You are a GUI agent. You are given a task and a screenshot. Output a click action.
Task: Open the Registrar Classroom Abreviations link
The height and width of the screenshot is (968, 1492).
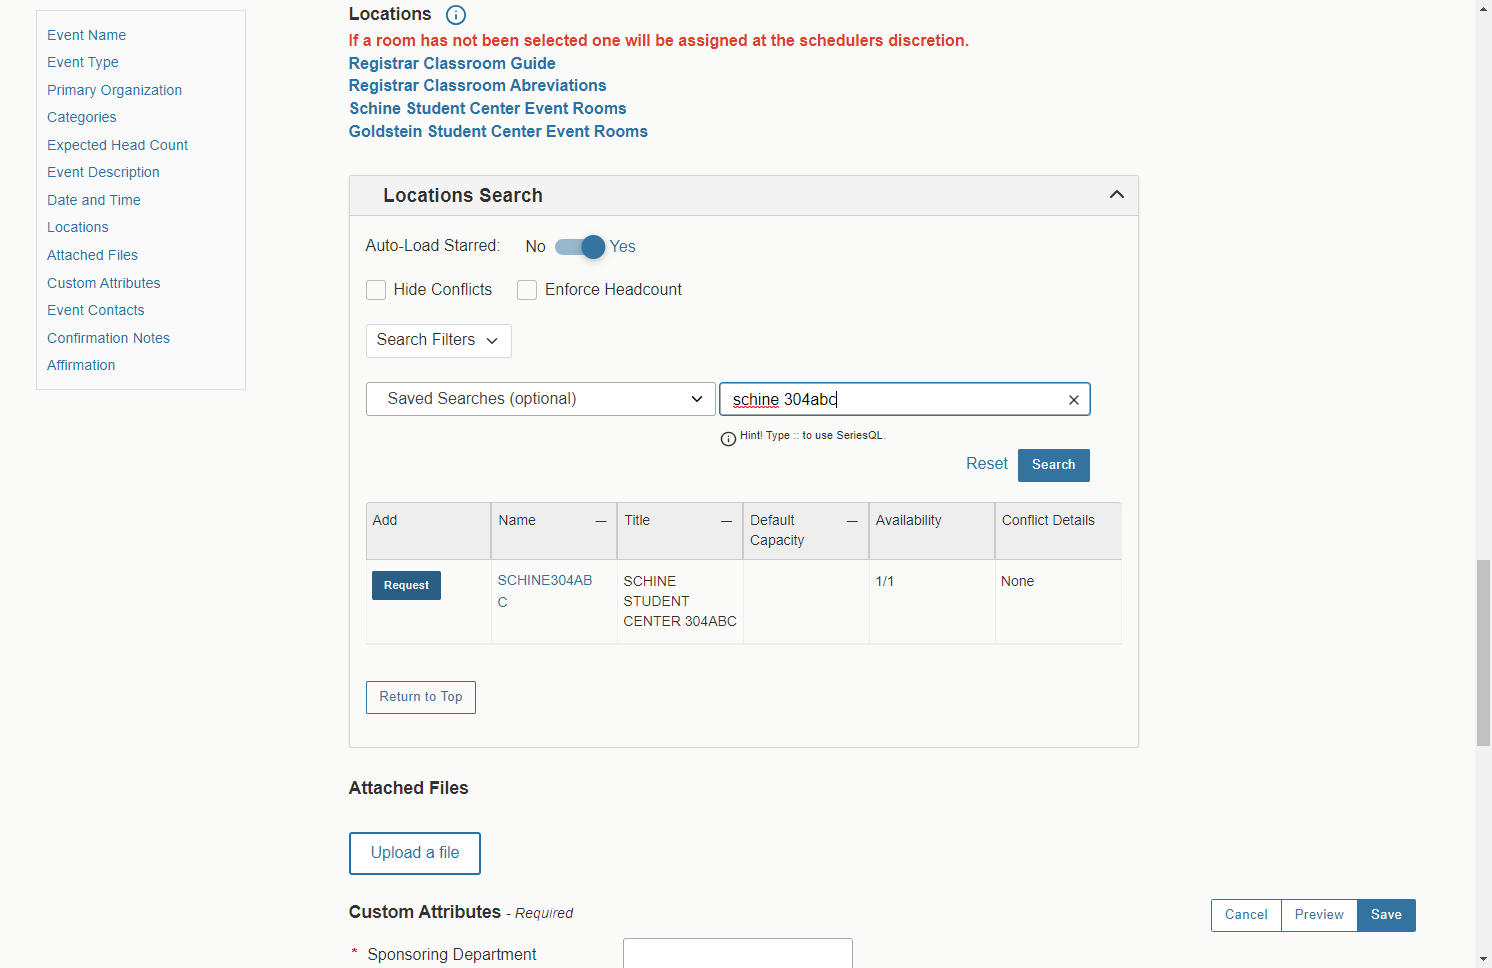pyautogui.click(x=477, y=86)
